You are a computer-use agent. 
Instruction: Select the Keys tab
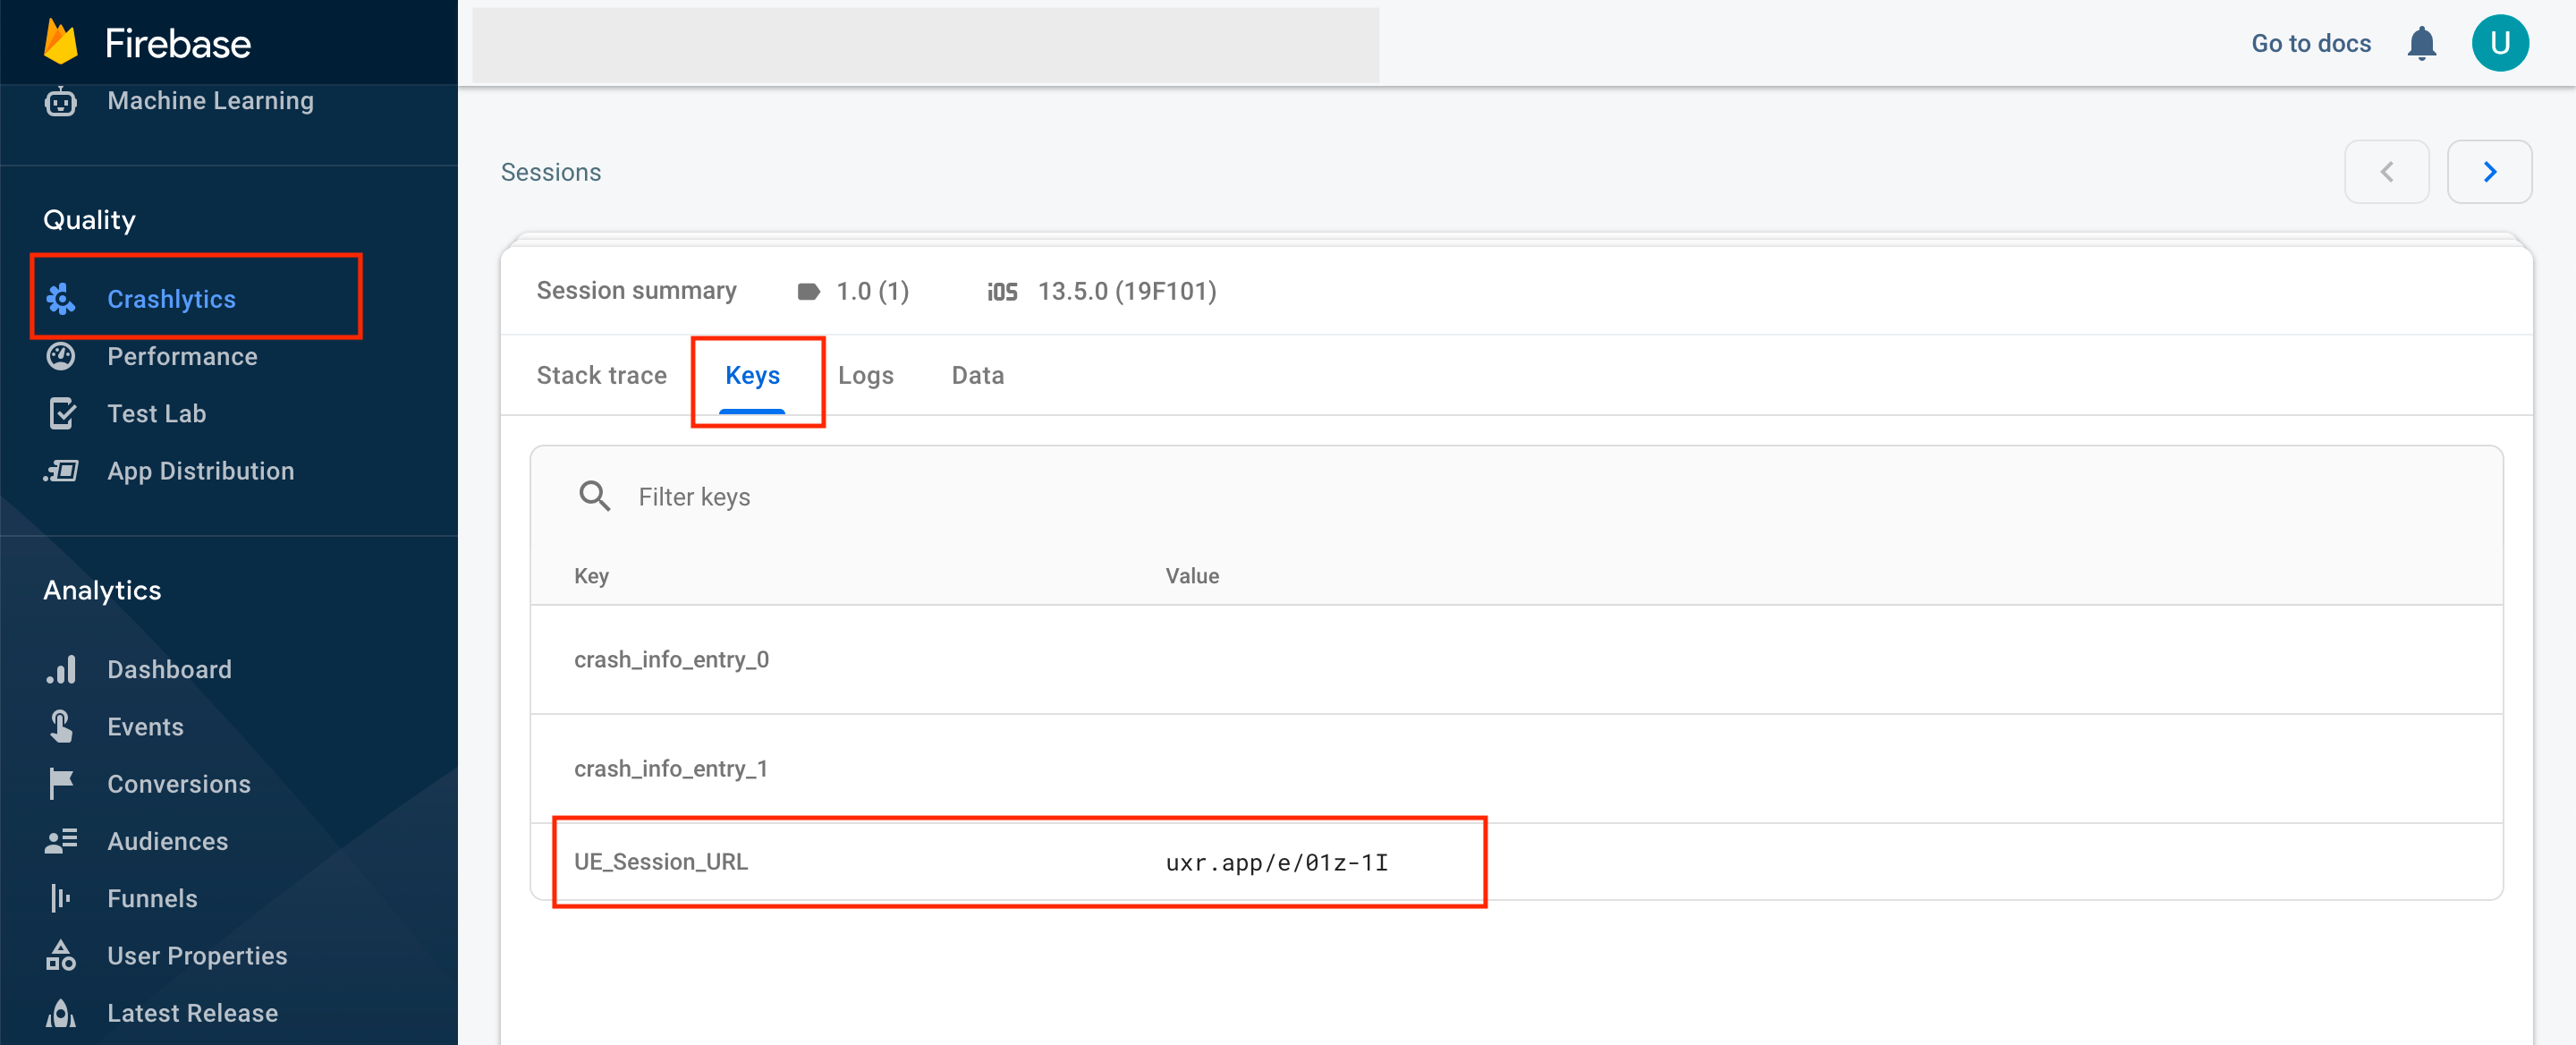click(x=752, y=375)
